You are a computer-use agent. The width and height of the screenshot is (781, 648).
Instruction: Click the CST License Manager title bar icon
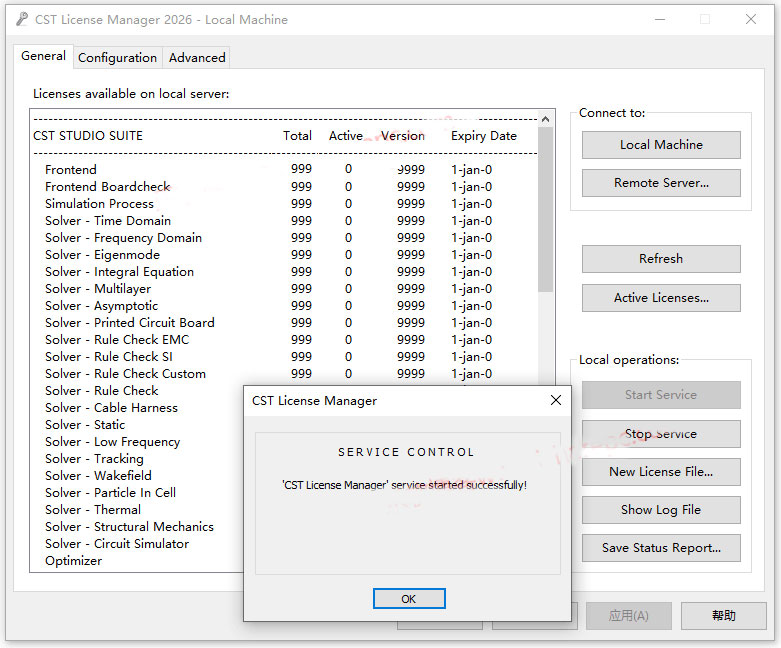(22, 19)
